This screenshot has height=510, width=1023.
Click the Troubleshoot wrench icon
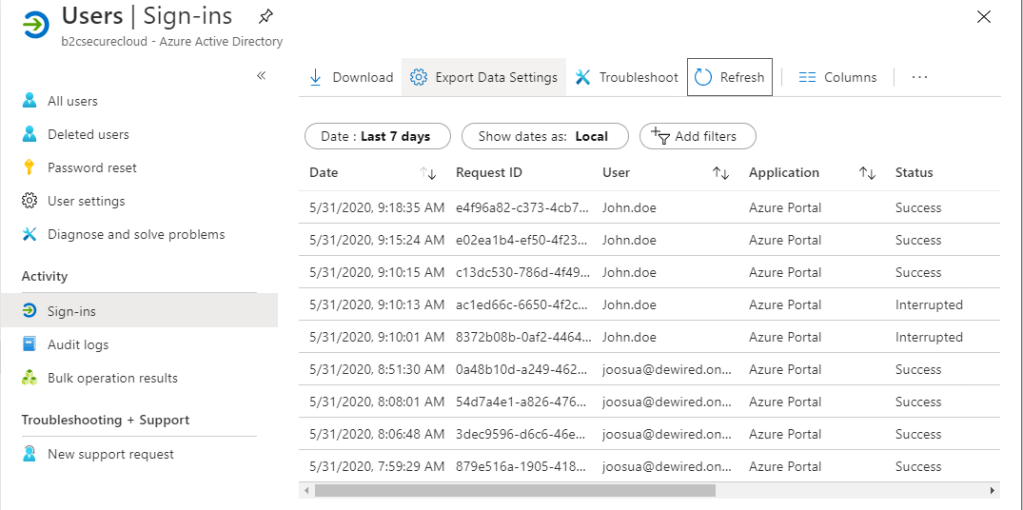(582, 78)
